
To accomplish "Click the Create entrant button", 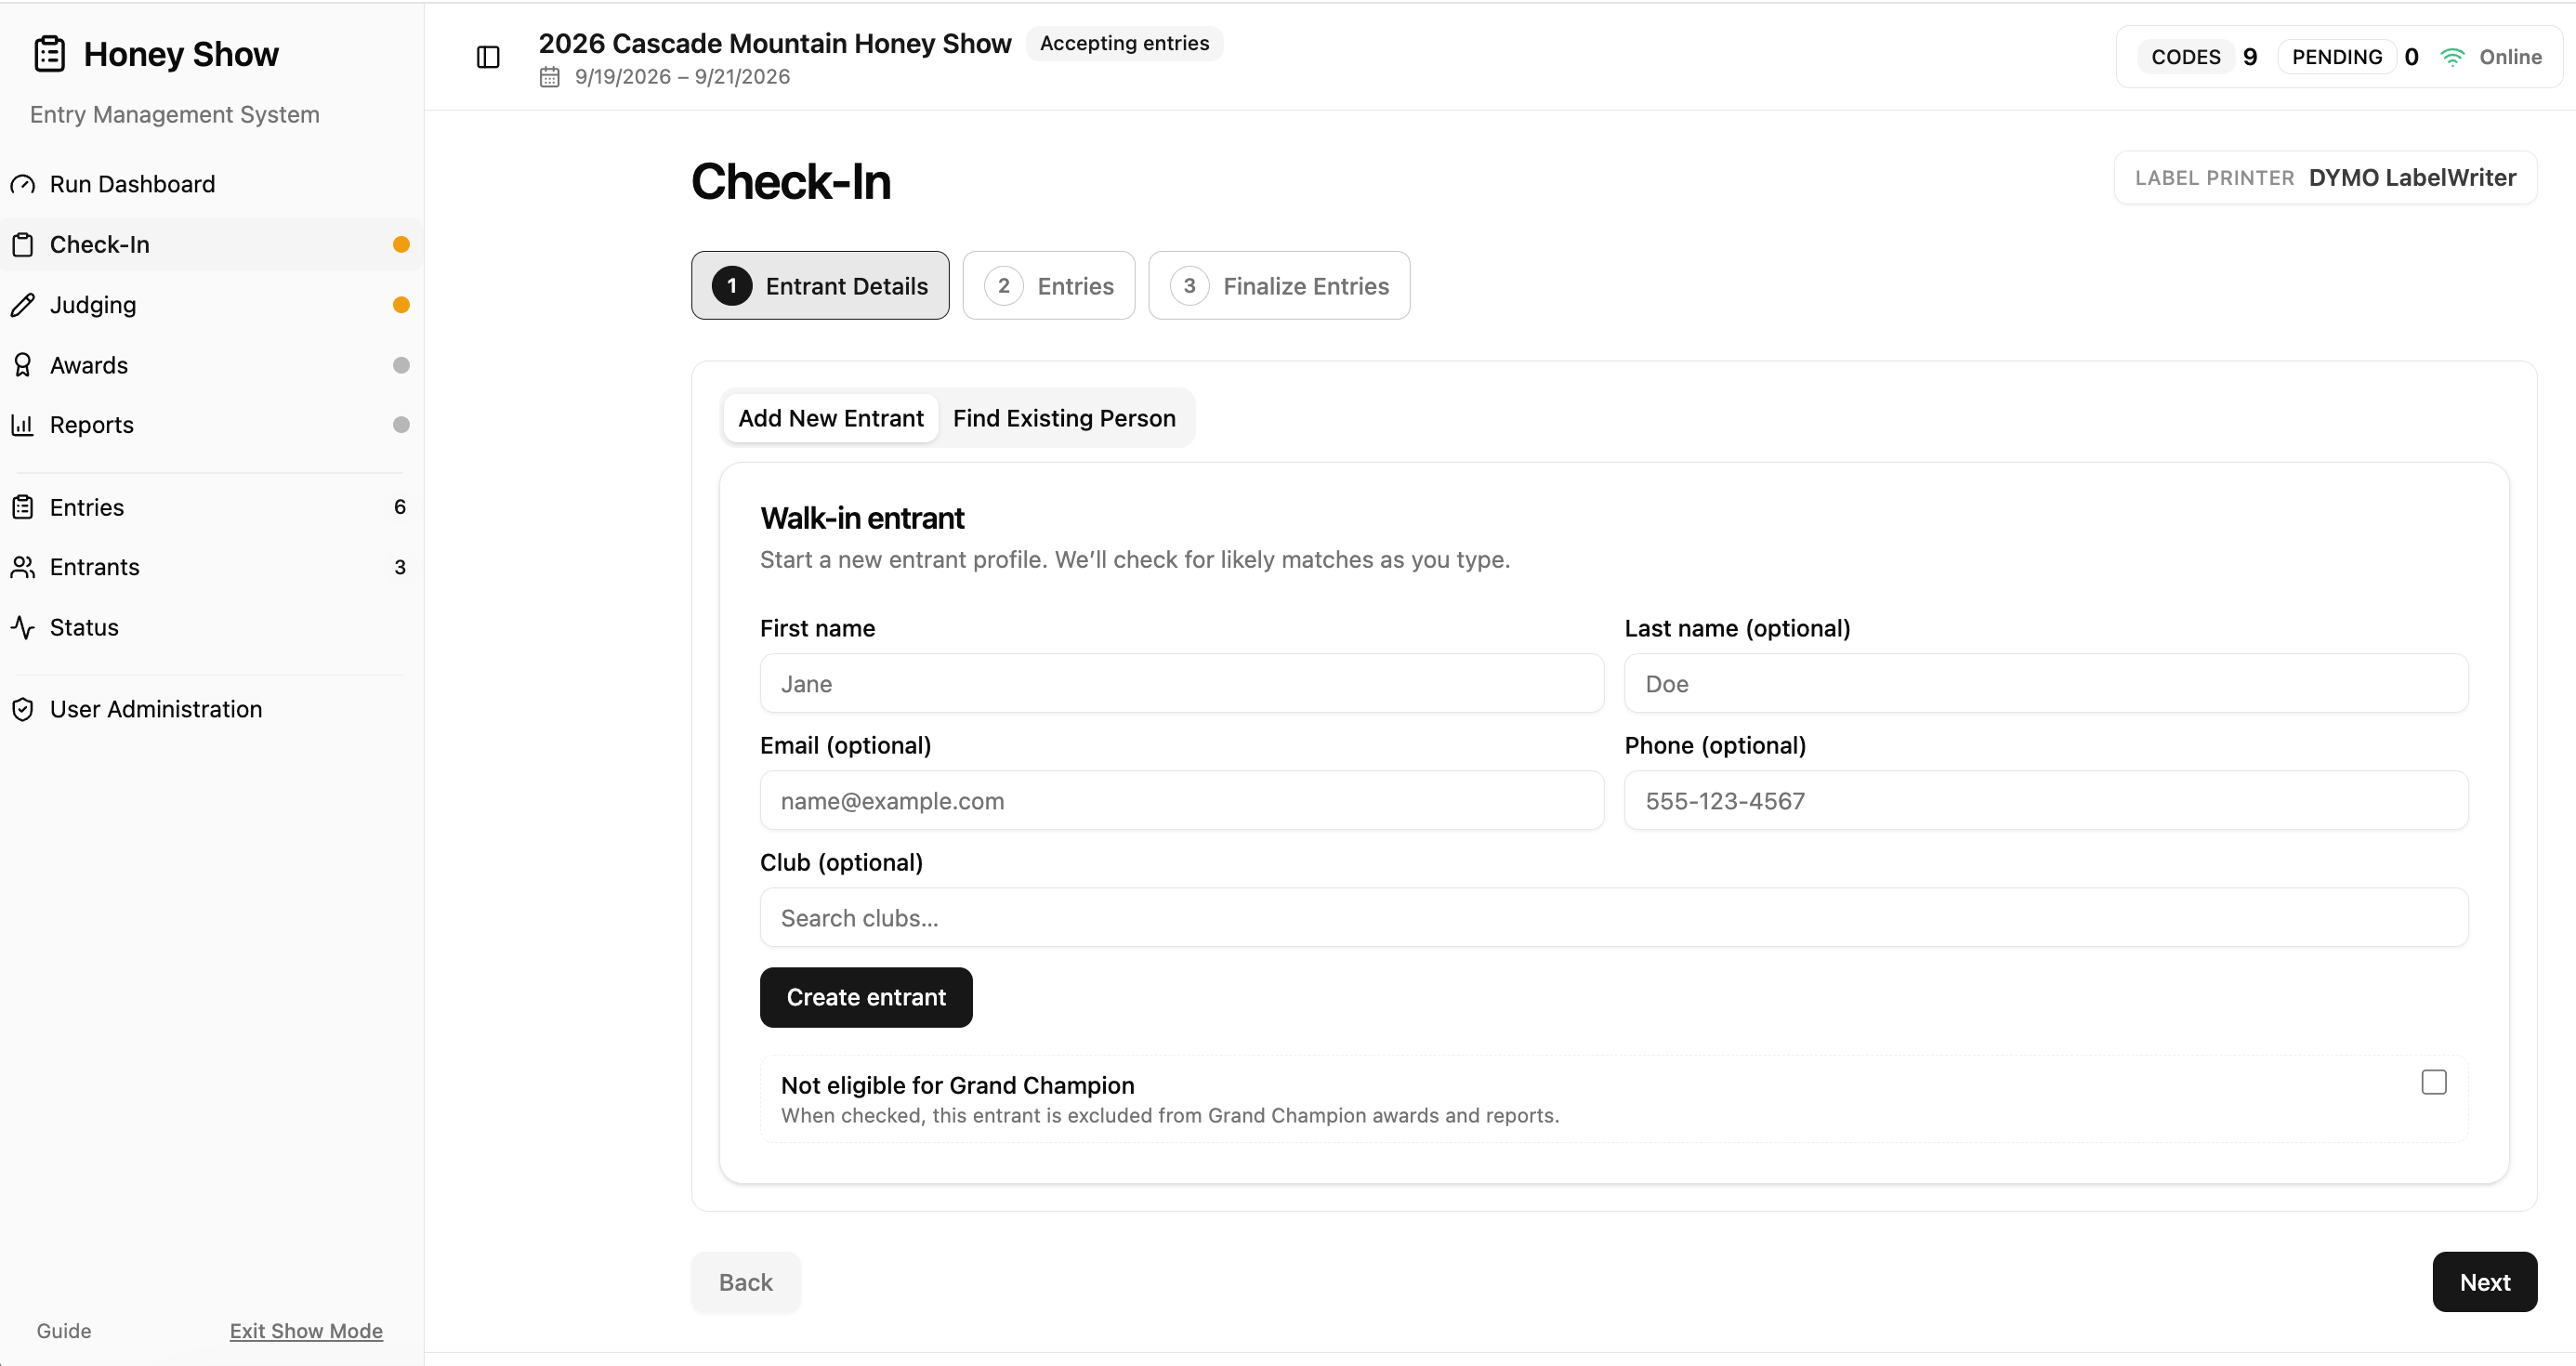I will [x=866, y=997].
